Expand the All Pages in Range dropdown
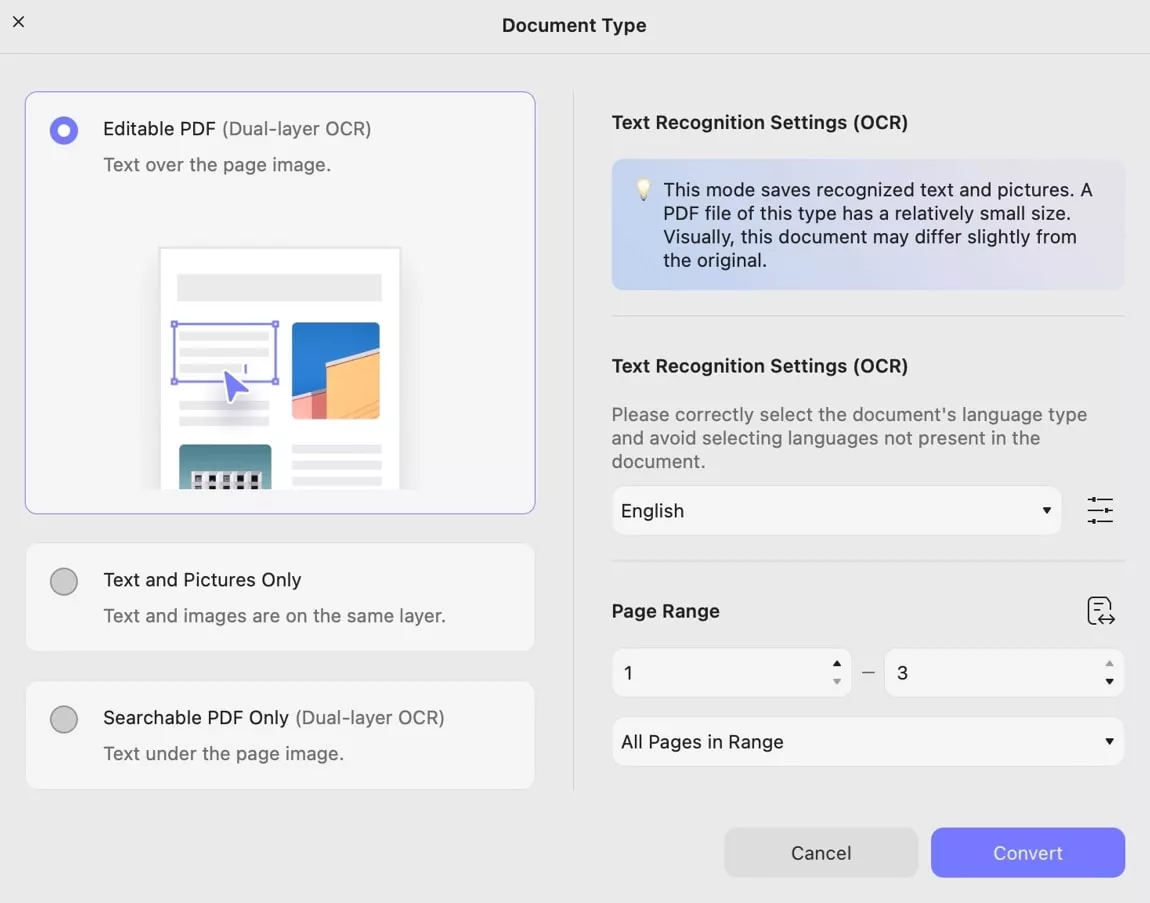Screen dimensions: 1150x903 click(x=867, y=742)
